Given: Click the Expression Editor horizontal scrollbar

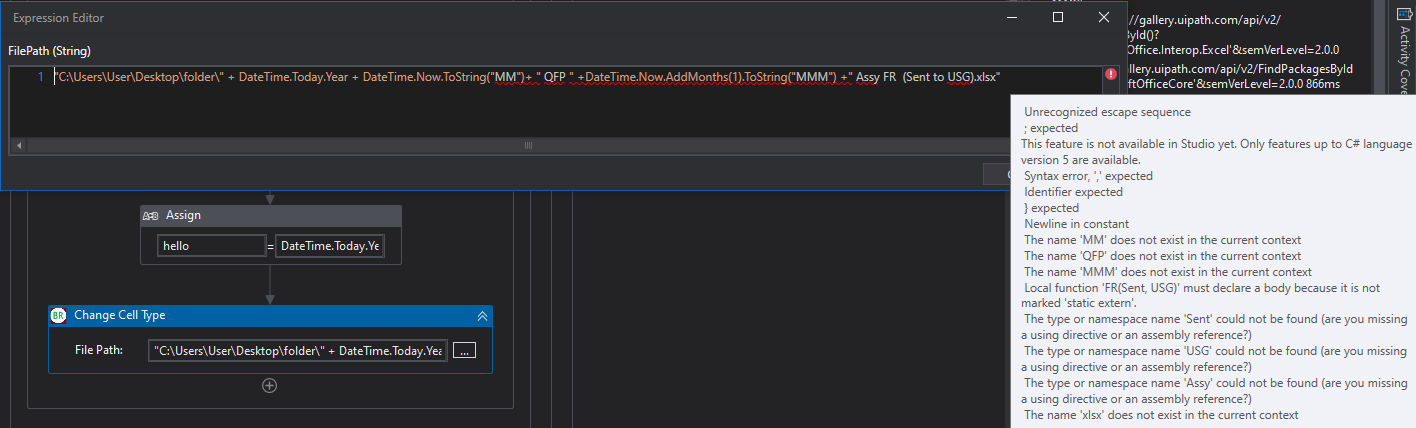Looking at the screenshot, I should pyautogui.click(x=529, y=146).
